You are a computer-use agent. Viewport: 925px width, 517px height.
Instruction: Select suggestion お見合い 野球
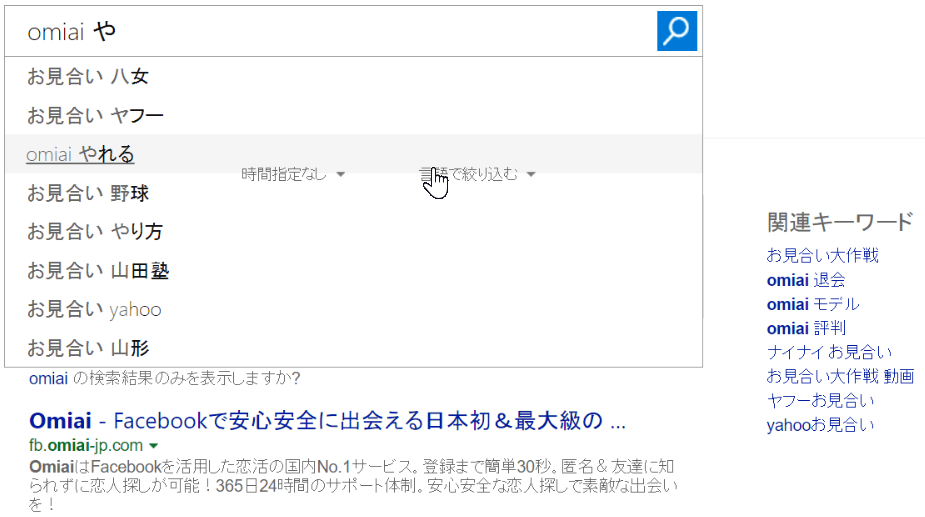[x=88, y=193]
